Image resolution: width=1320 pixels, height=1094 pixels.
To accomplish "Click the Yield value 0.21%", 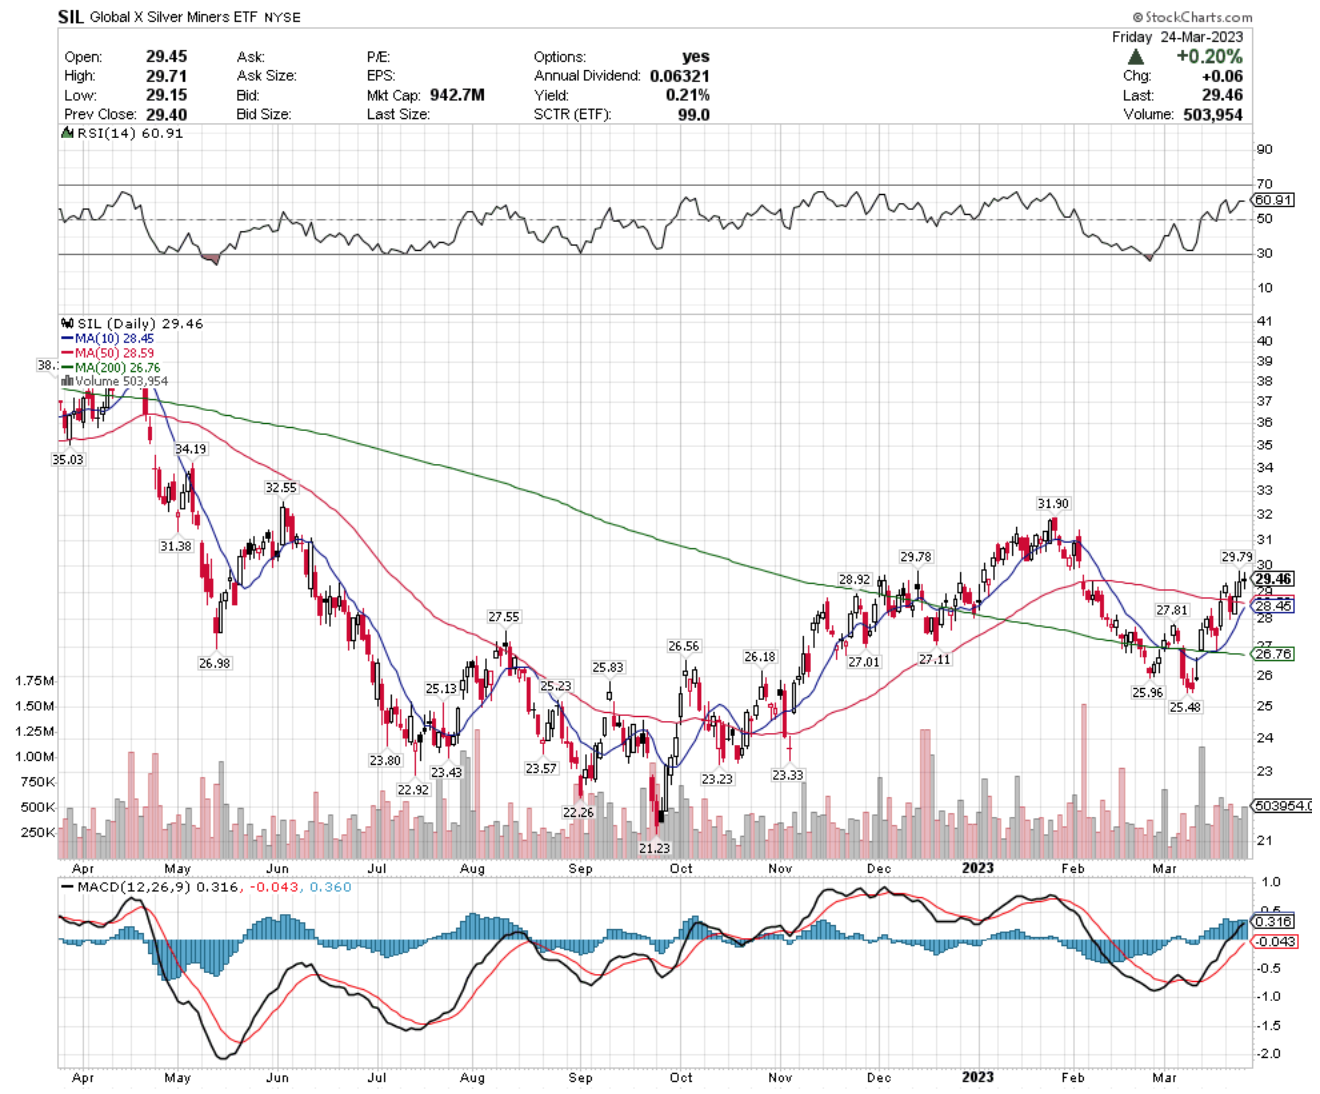I will coord(687,95).
